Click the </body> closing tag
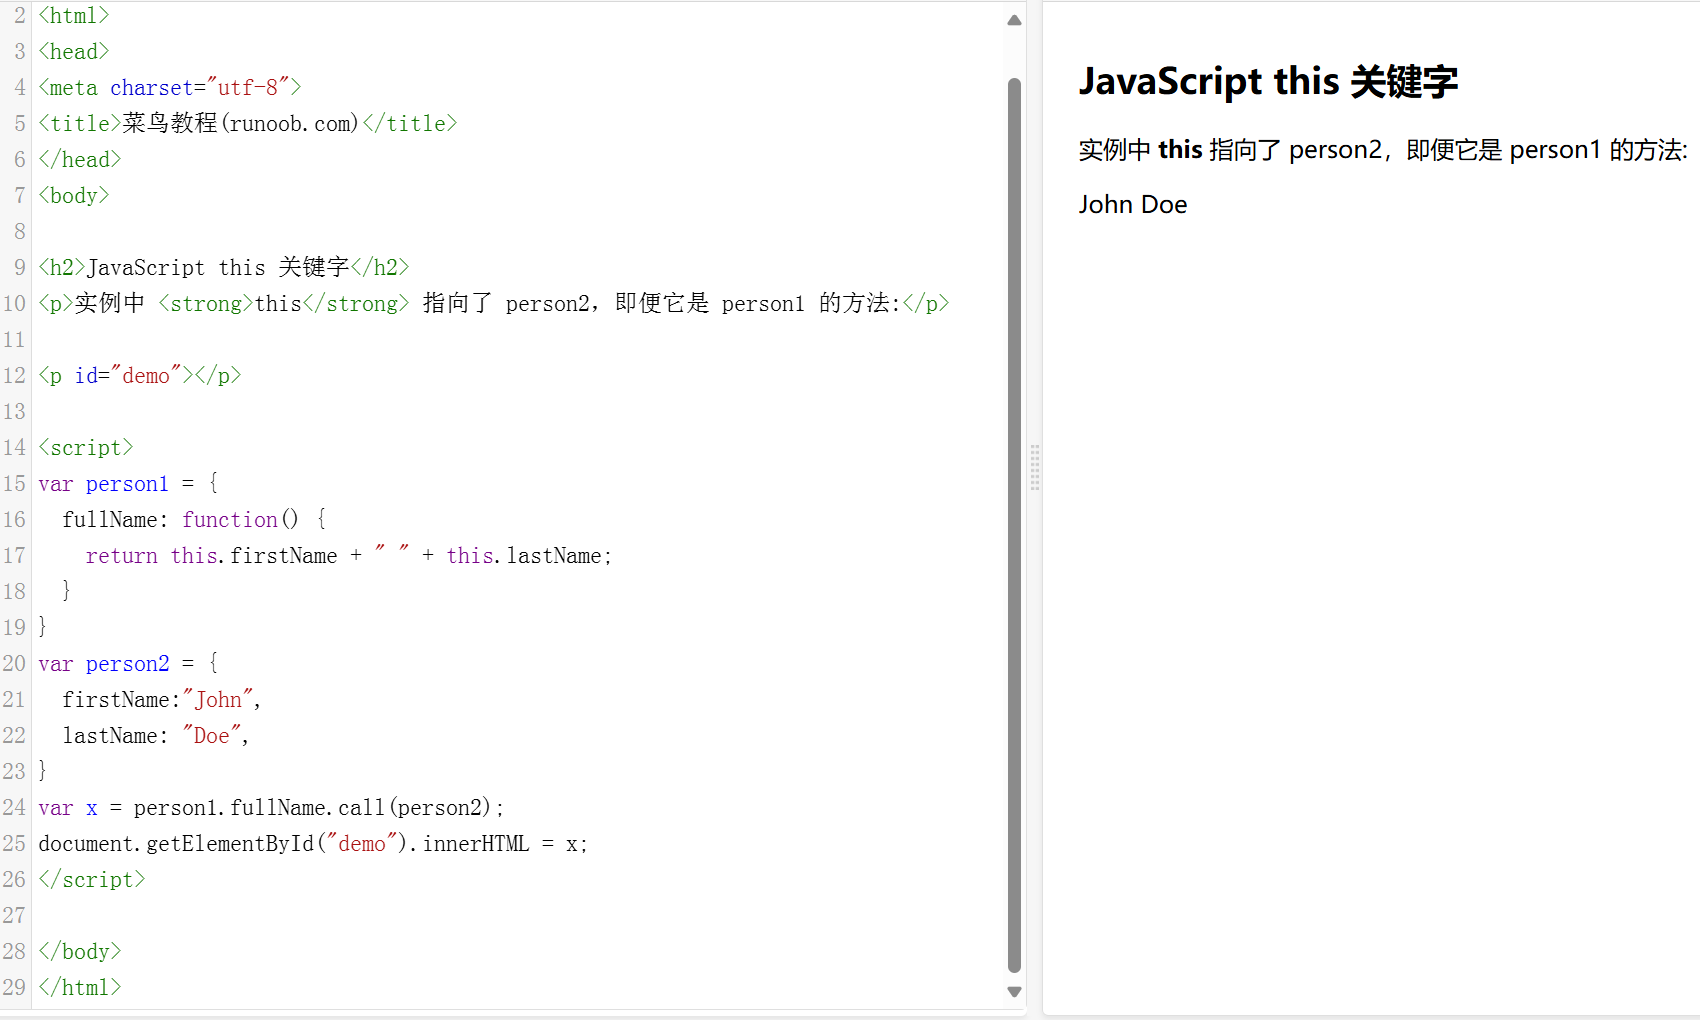 click(x=80, y=952)
